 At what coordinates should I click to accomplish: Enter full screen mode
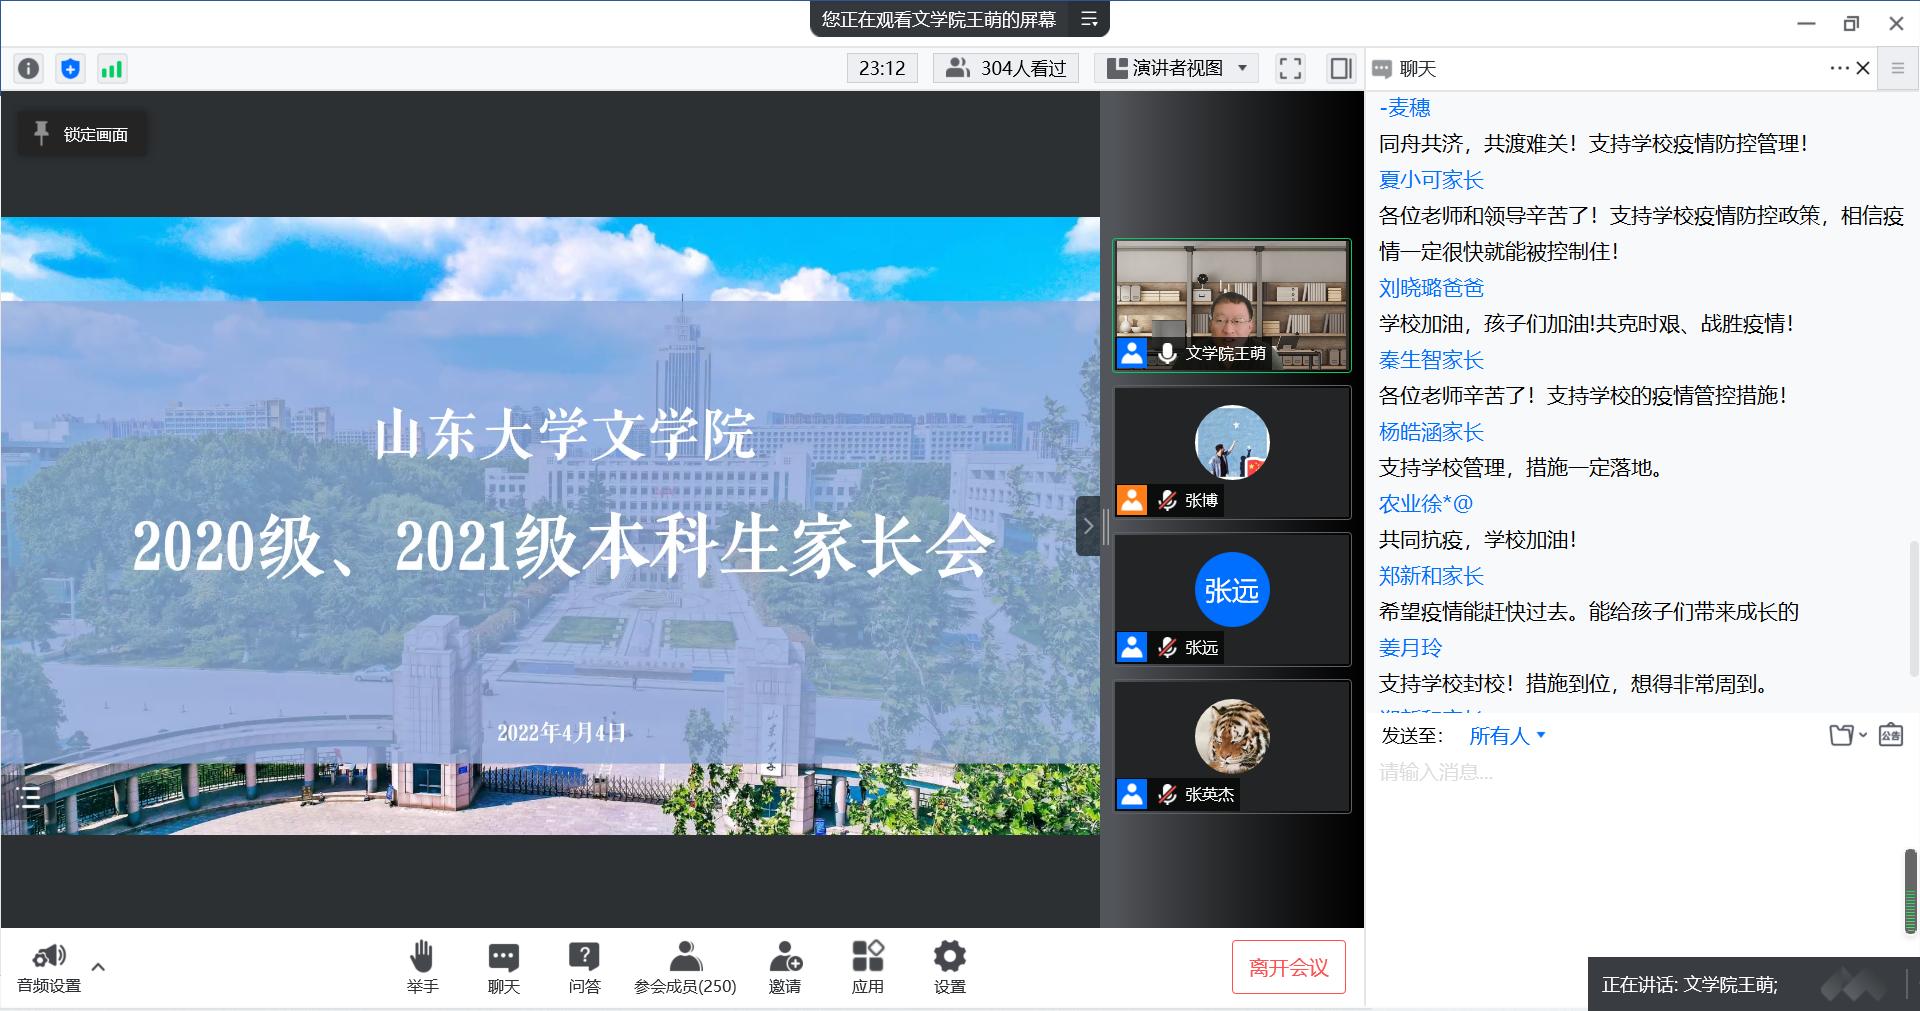(x=1290, y=68)
